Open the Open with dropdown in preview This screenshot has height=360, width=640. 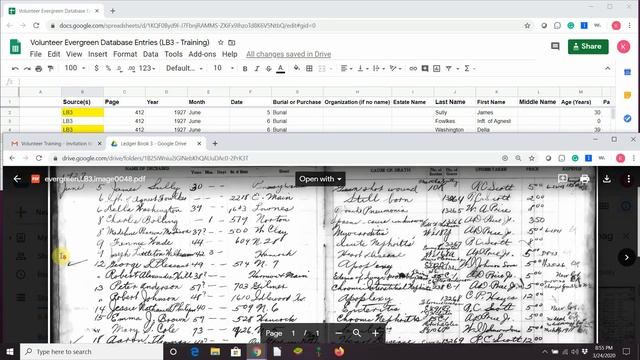click(320, 179)
